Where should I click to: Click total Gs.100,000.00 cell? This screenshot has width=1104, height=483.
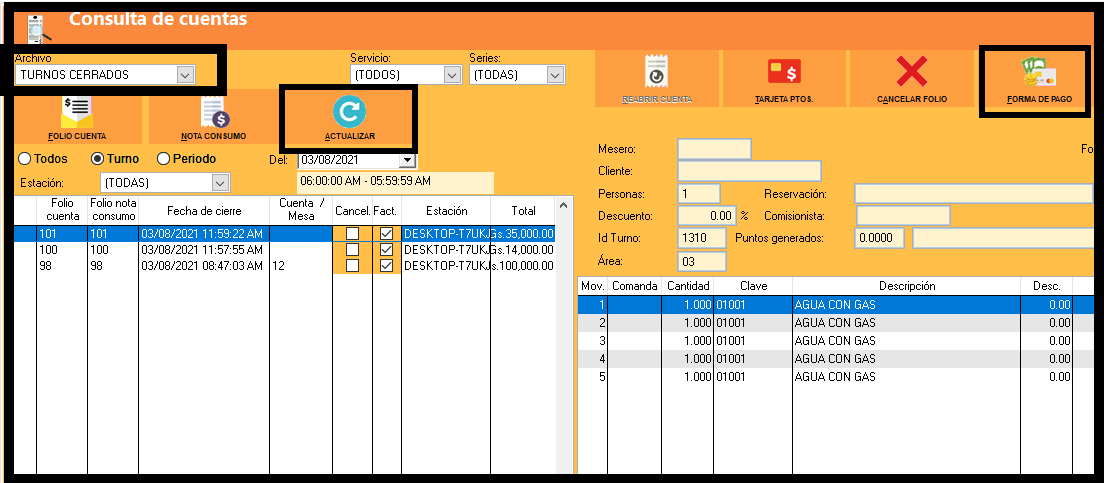(523, 265)
